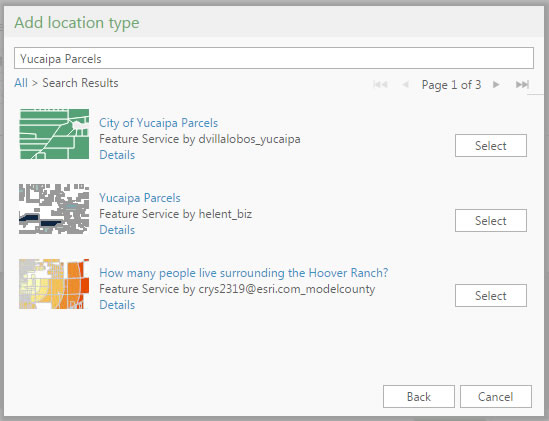The image size is (549, 421).
Task: Click Cancel to close the dialog
Action: coord(495,396)
